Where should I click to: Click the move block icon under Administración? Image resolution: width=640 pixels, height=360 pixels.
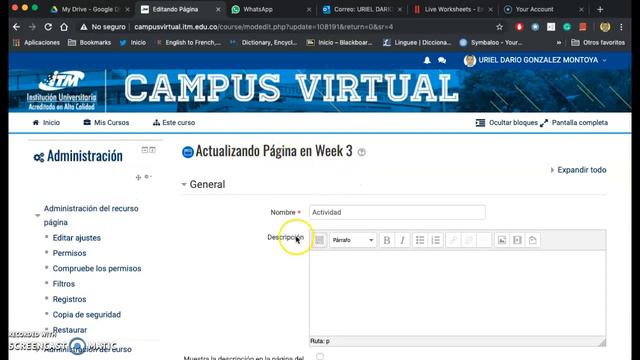click(138, 177)
